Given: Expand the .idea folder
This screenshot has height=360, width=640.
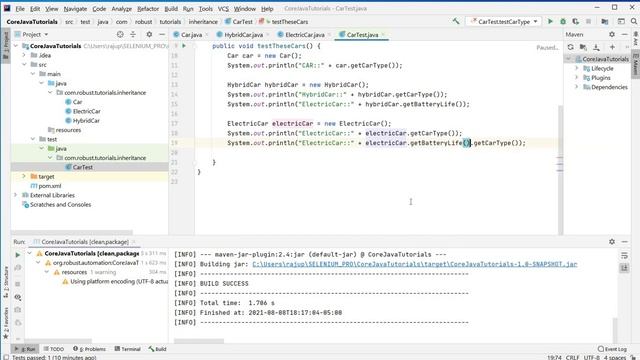Looking at the screenshot, I should click(24, 55).
